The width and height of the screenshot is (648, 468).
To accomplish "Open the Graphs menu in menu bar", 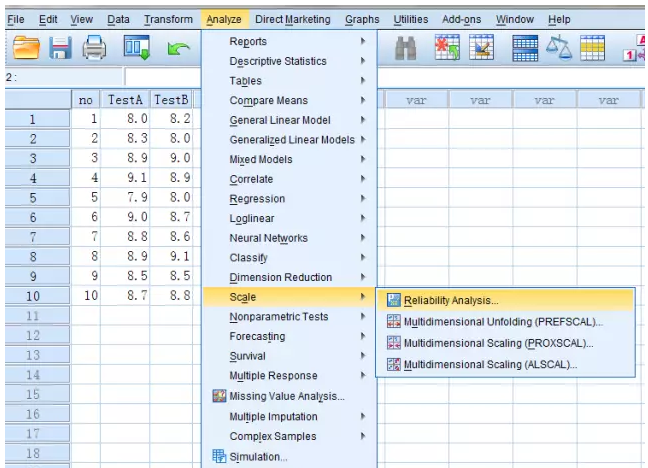I will click(362, 19).
